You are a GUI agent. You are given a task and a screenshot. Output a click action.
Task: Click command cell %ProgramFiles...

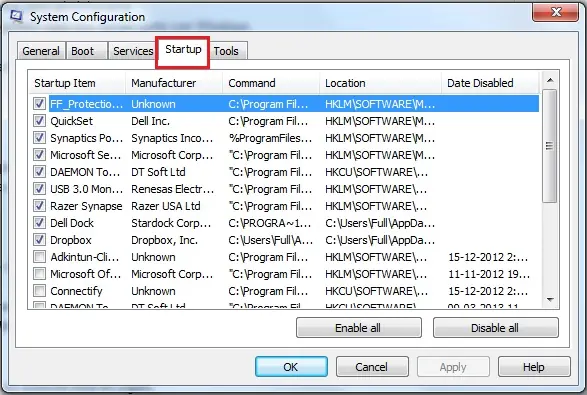[270, 138]
